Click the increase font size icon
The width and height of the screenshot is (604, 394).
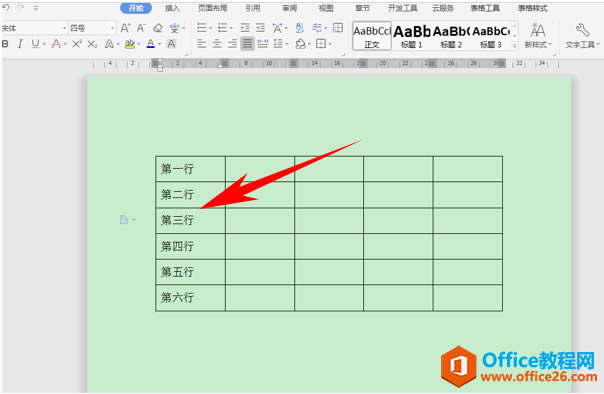pos(125,28)
